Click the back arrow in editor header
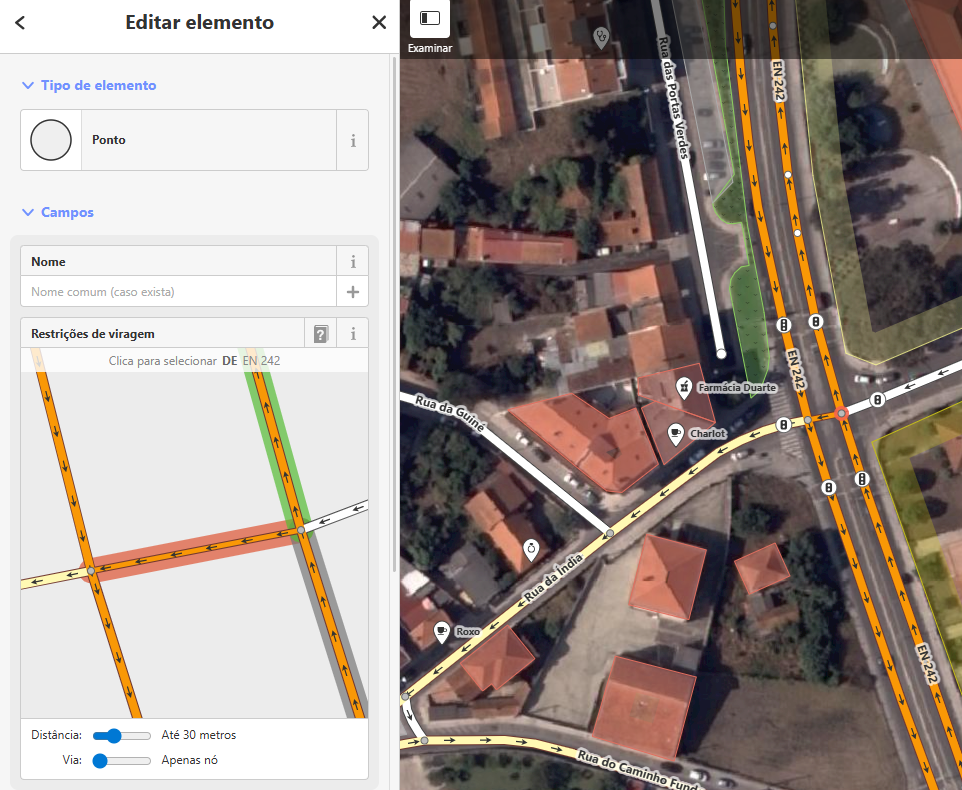Image resolution: width=962 pixels, height=790 pixels. coord(20,23)
